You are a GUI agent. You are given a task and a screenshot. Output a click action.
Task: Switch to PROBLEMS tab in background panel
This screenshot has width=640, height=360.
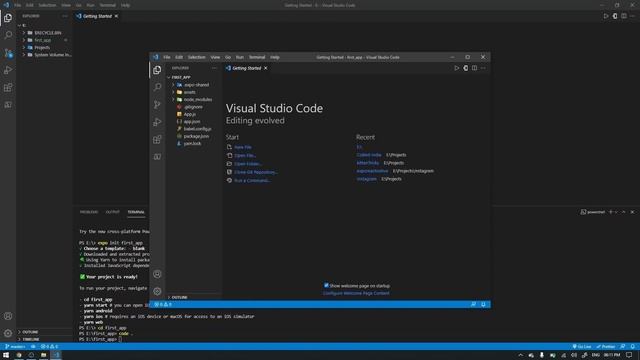click(x=89, y=212)
